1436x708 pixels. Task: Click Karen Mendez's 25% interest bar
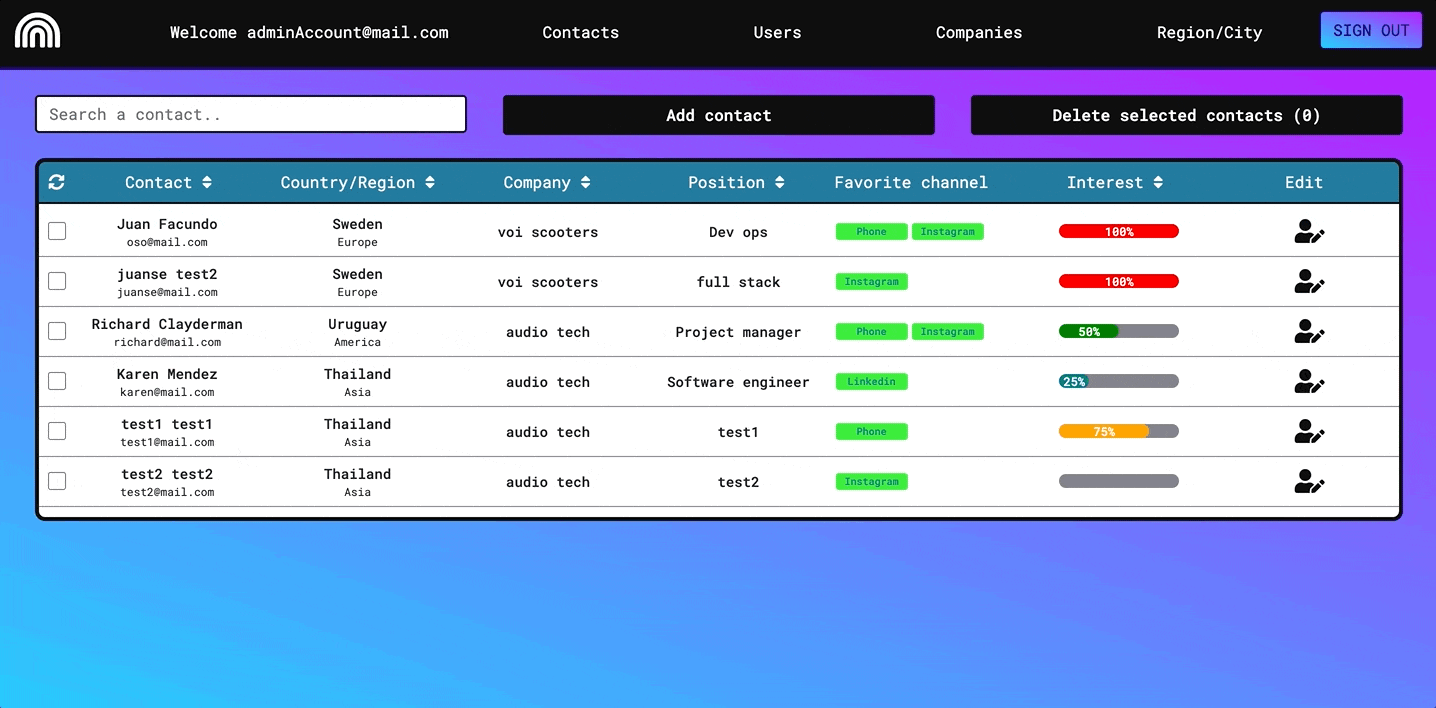pos(1119,381)
